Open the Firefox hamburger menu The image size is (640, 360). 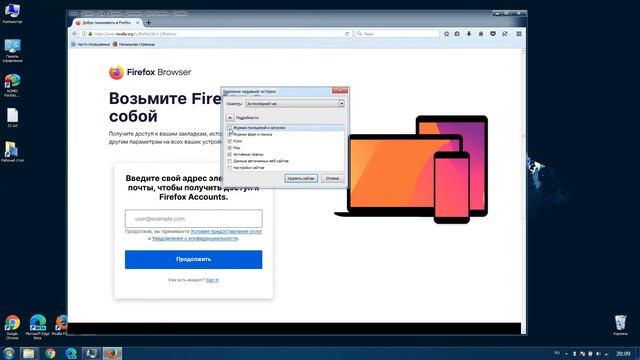pos(519,34)
